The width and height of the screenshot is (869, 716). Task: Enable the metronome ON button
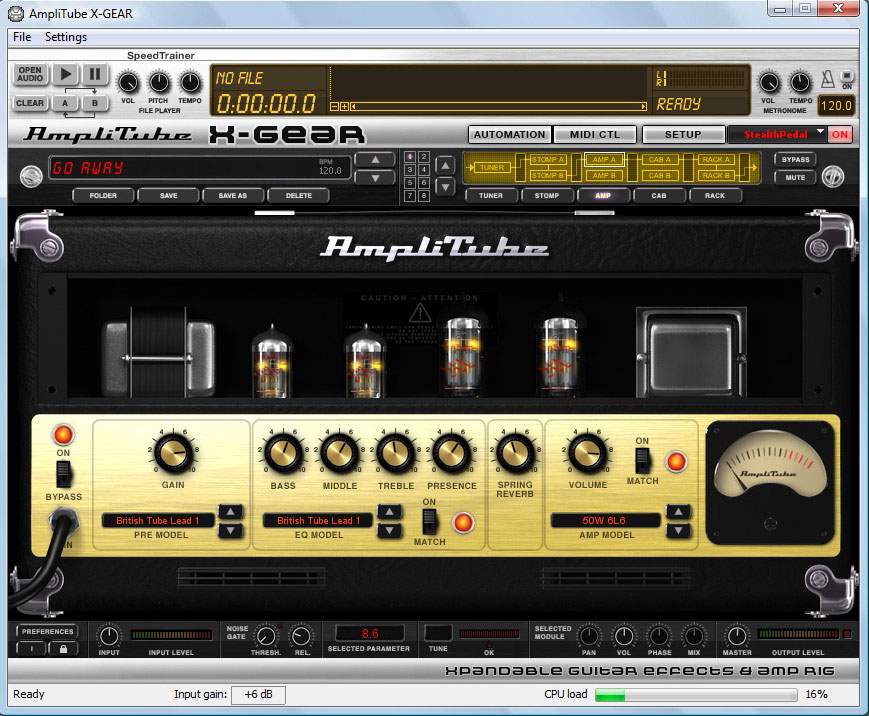point(846,76)
